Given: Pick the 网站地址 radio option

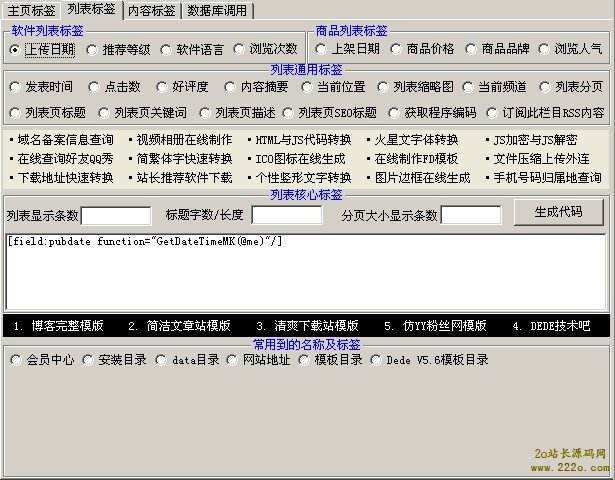Looking at the screenshot, I should tap(232, 360).
